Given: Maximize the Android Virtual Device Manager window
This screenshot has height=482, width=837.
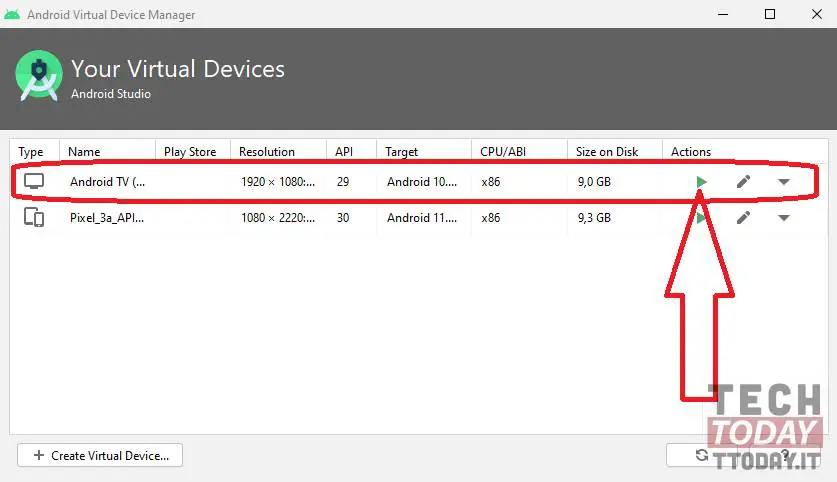Looking at the screenshot, I should pyautogui.click(x=770, y=14).
